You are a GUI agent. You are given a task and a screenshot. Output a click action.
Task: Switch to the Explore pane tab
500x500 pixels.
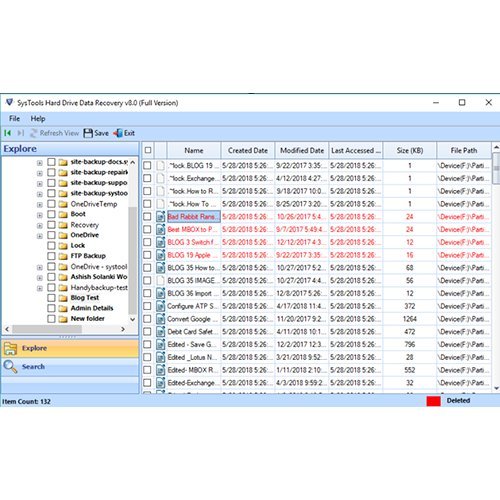point(70,348)
